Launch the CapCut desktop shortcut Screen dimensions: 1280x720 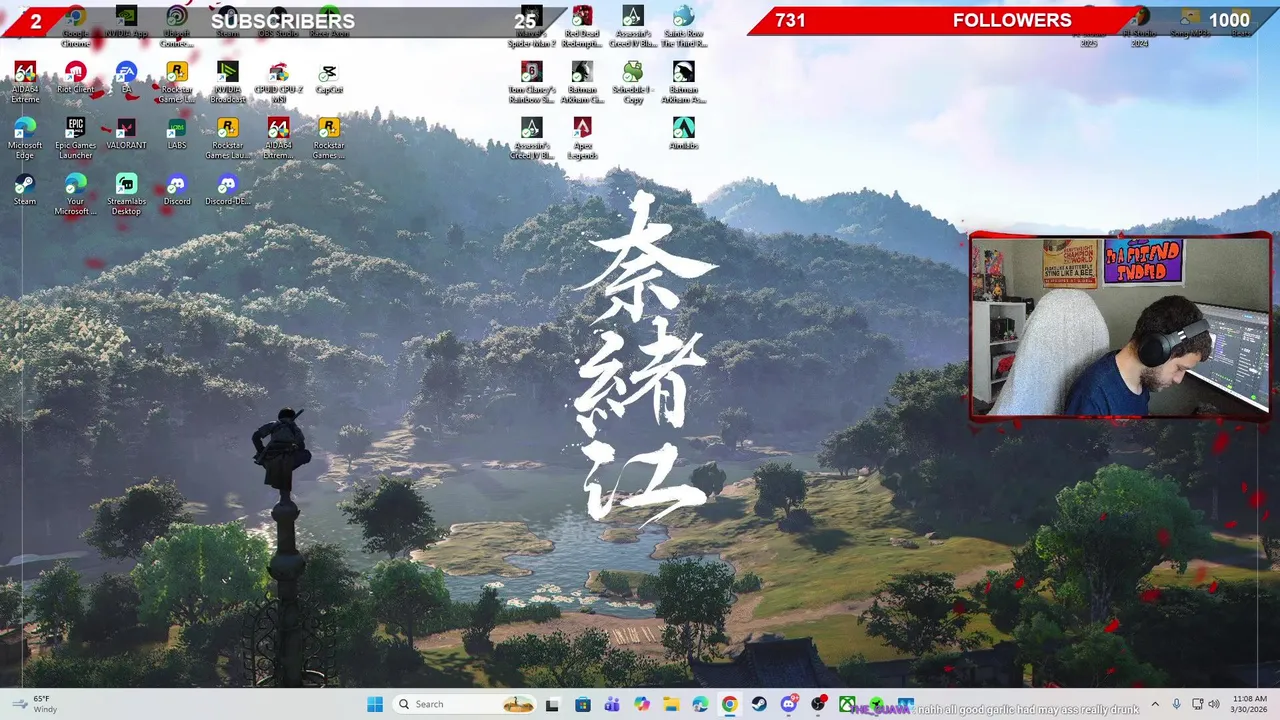click(329, 78)
